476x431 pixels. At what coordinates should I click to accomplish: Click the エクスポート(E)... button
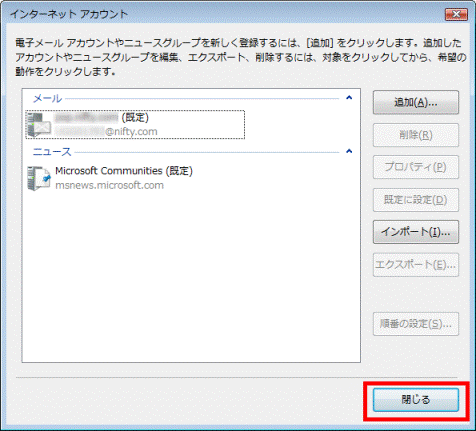click(x=416, y=265)
